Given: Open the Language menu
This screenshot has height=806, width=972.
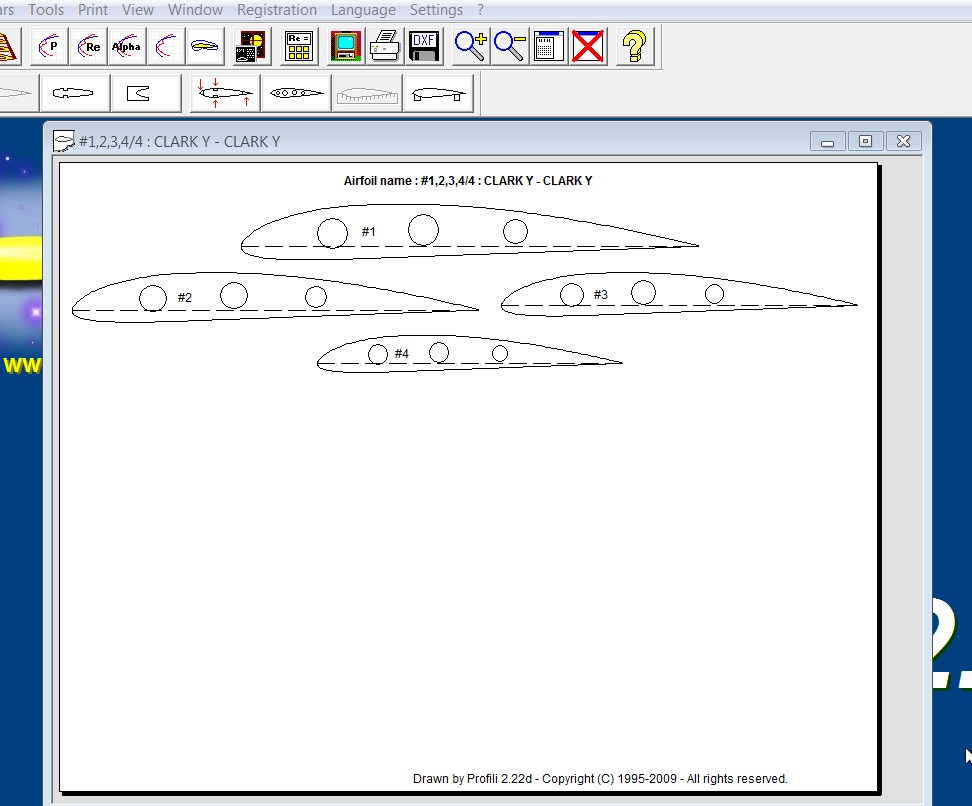Looking at the screenshot, I should click(x=363, y=10).
